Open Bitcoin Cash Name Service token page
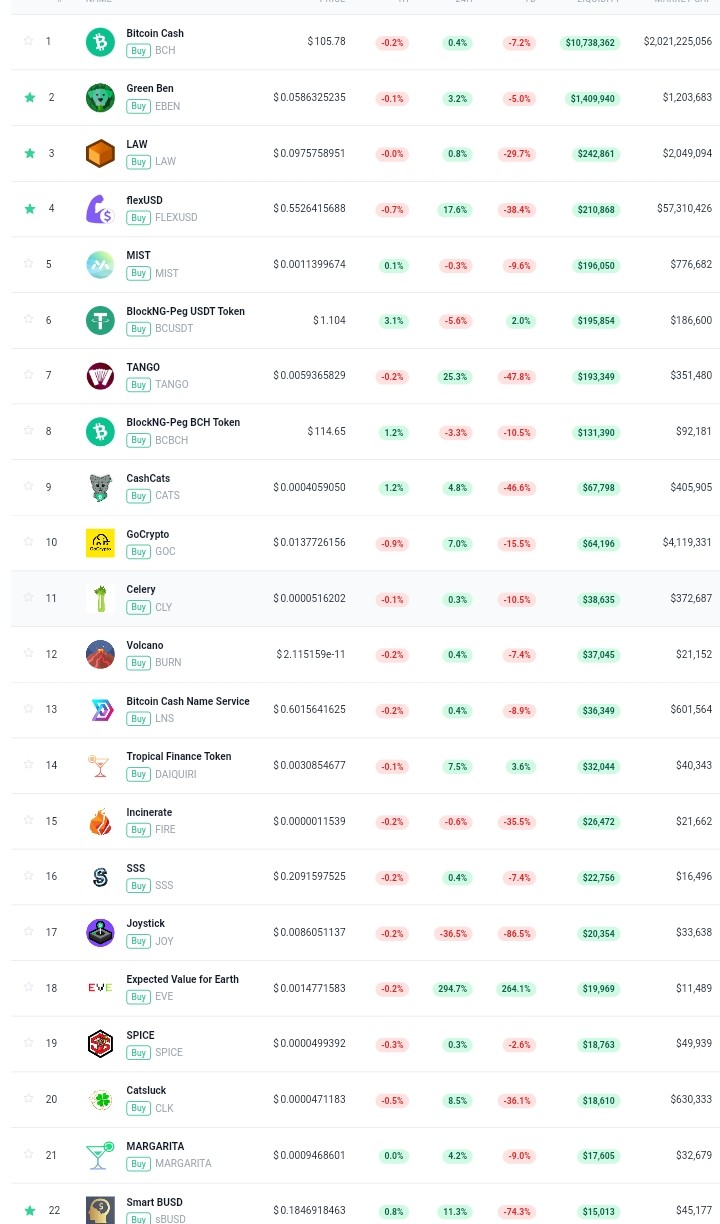720x1224 pixels. pyautogui.click(x=188, y=701)
